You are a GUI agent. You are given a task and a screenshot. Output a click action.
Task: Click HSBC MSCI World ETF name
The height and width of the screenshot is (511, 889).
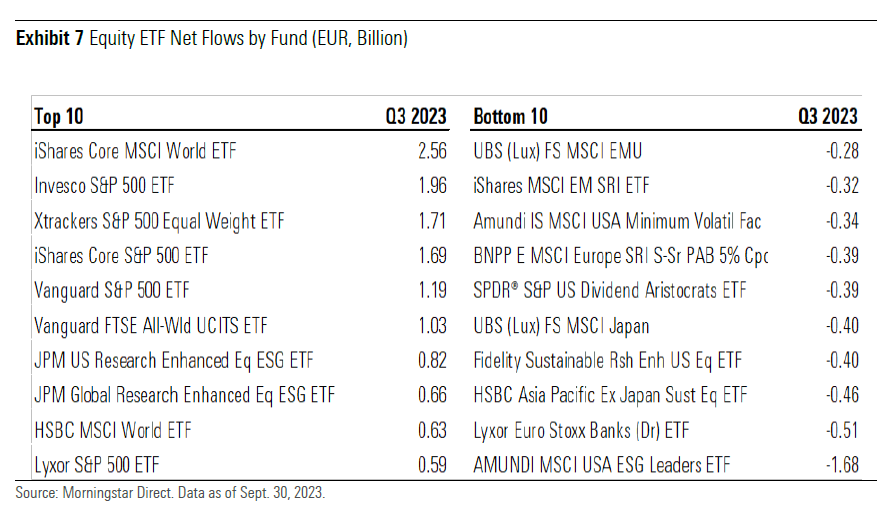(x=112, y=431)
